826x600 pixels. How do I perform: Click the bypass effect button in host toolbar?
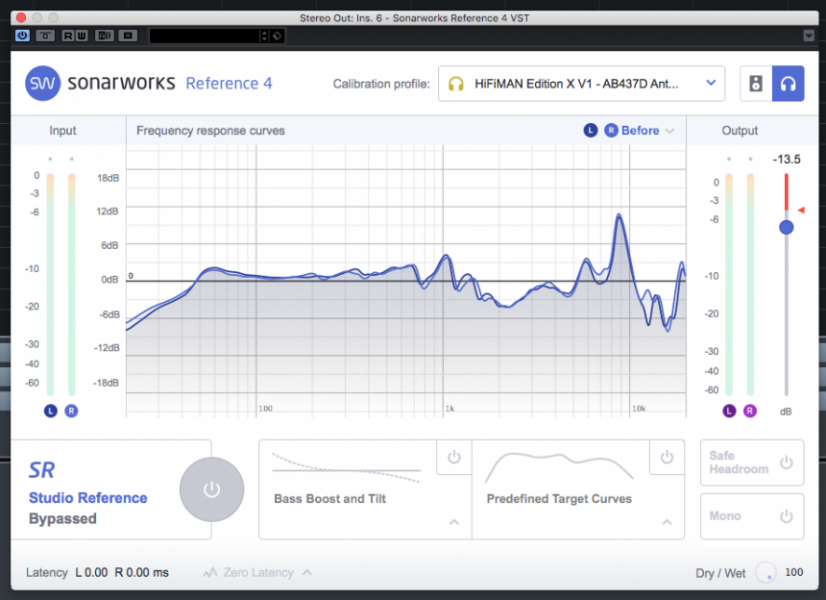point(45,35)
